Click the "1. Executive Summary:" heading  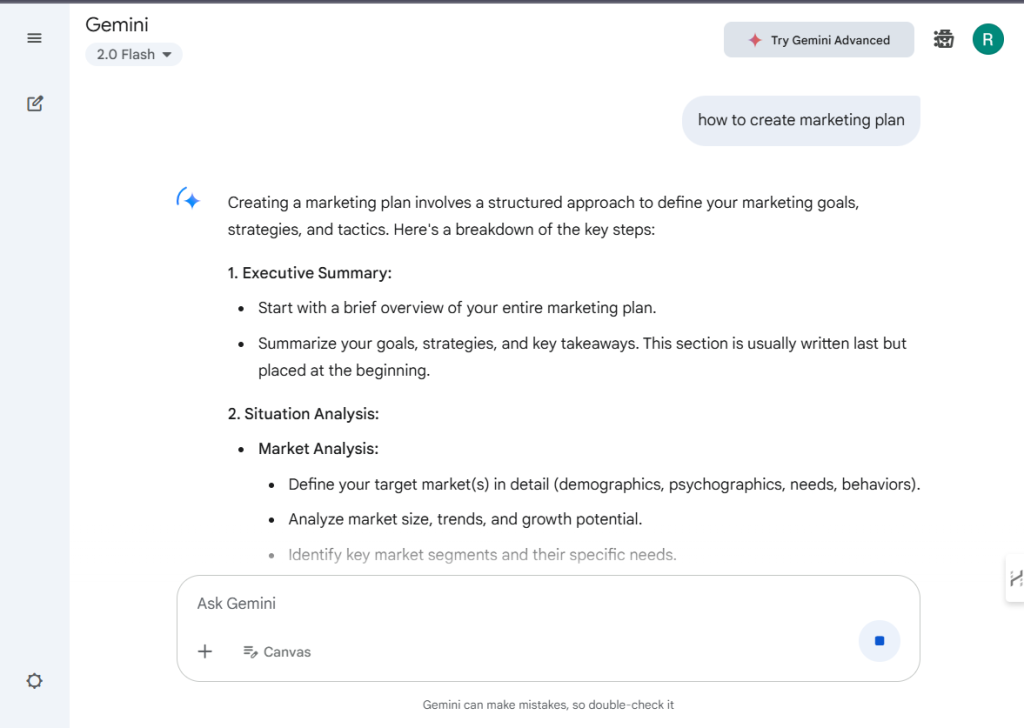(x=310, y=273)
